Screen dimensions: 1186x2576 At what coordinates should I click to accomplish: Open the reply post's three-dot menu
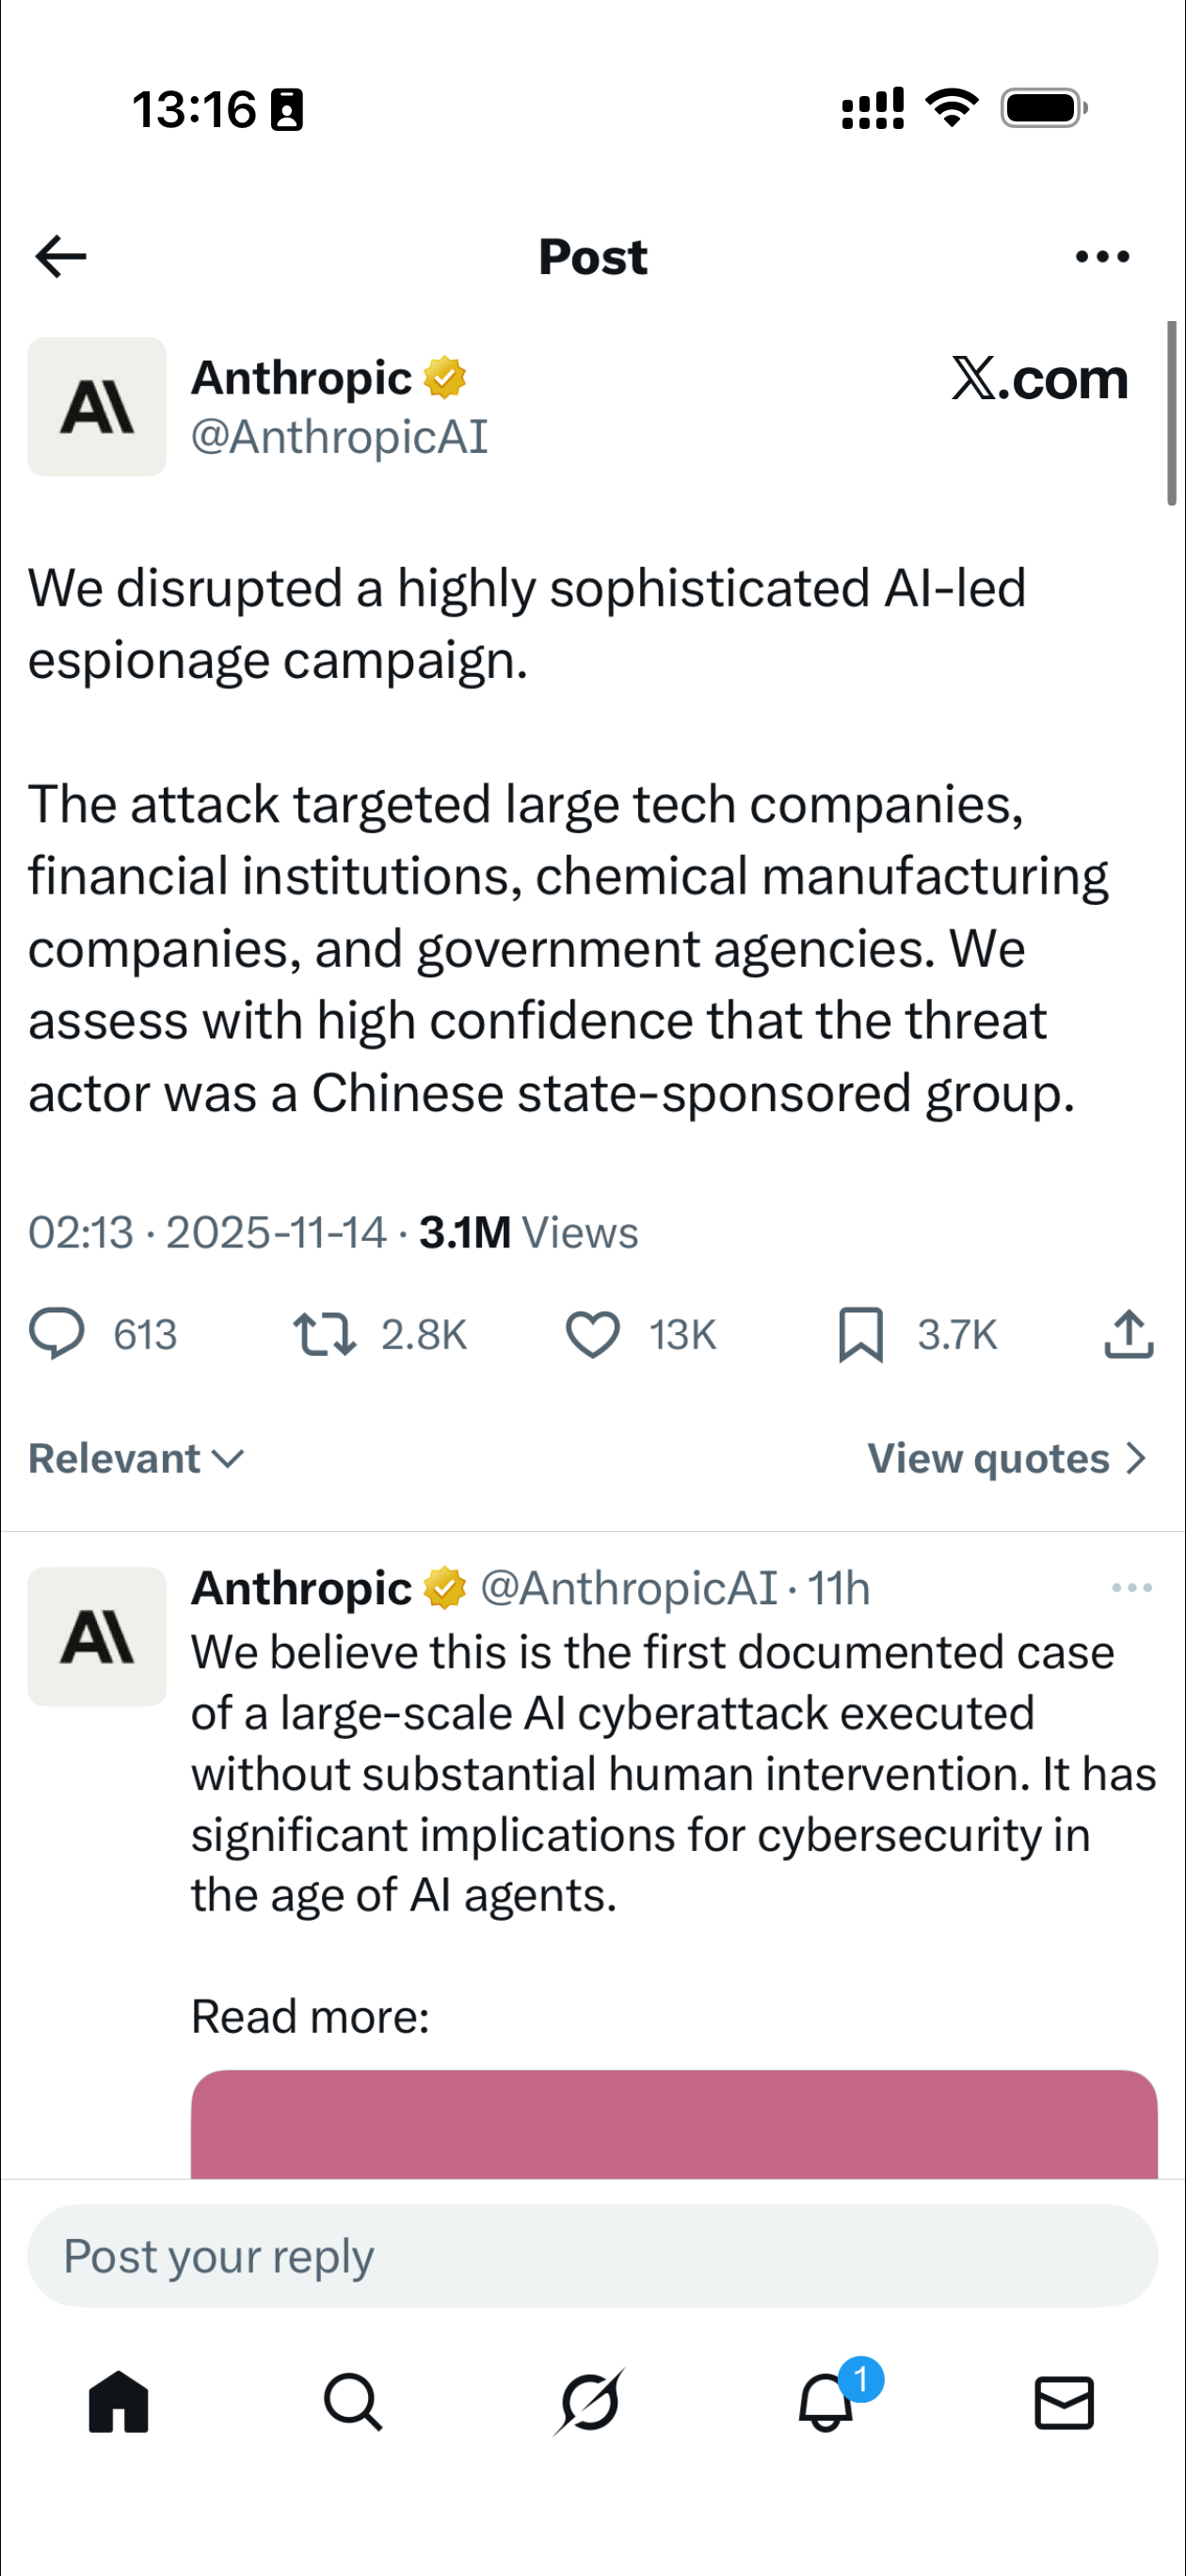pos(1132,1588)
